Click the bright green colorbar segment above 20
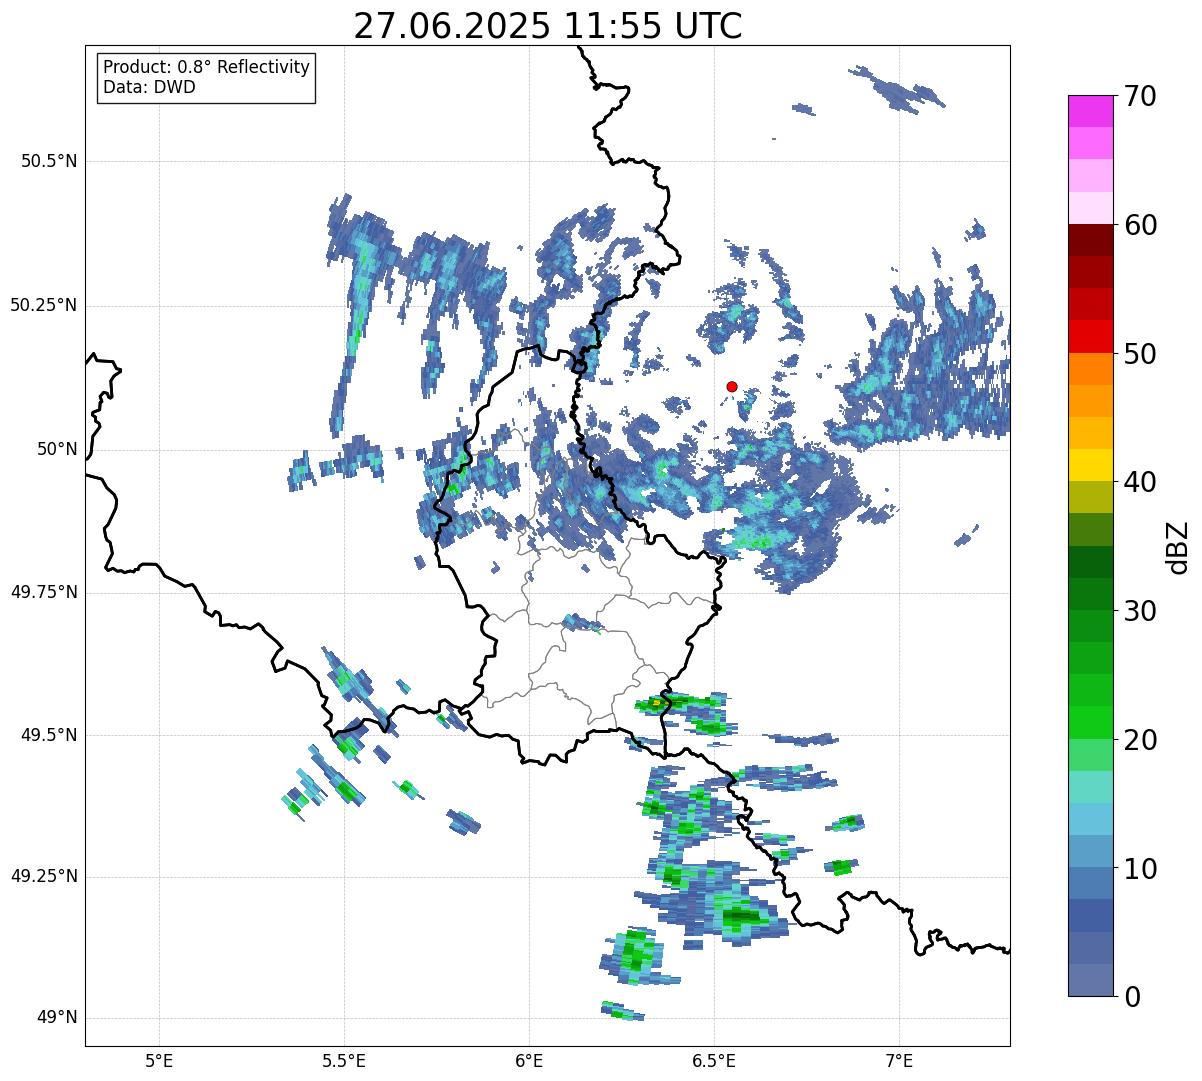The width and height of the screenshot is (1202, 1081). tap(1091, 723)
